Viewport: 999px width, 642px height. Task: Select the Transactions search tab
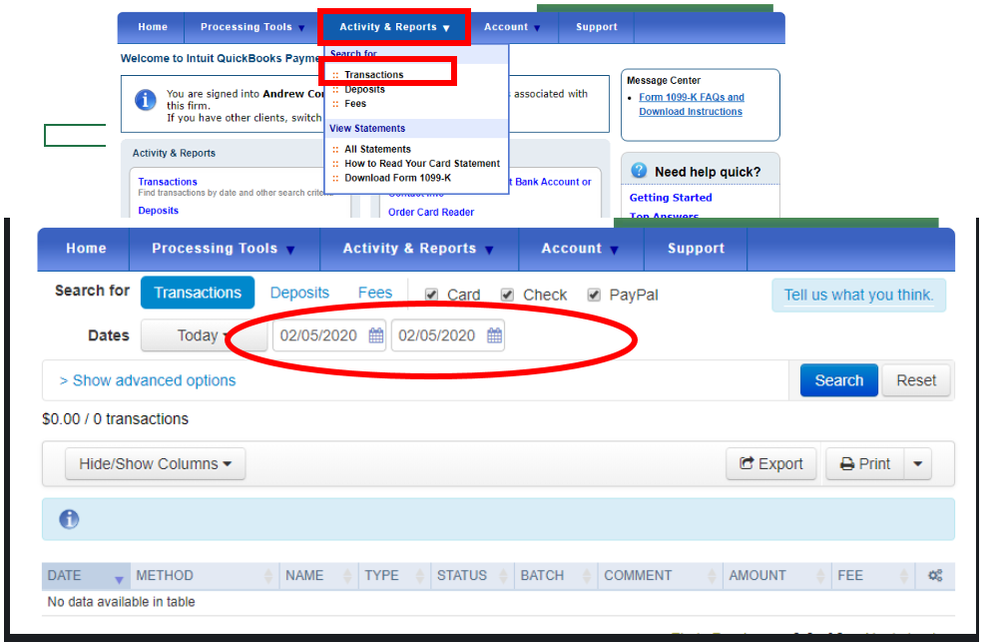(198, 292)
